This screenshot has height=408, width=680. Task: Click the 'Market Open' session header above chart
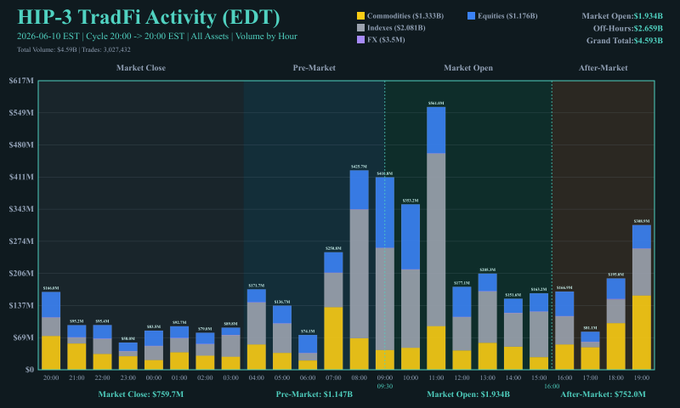pos(468,68)
